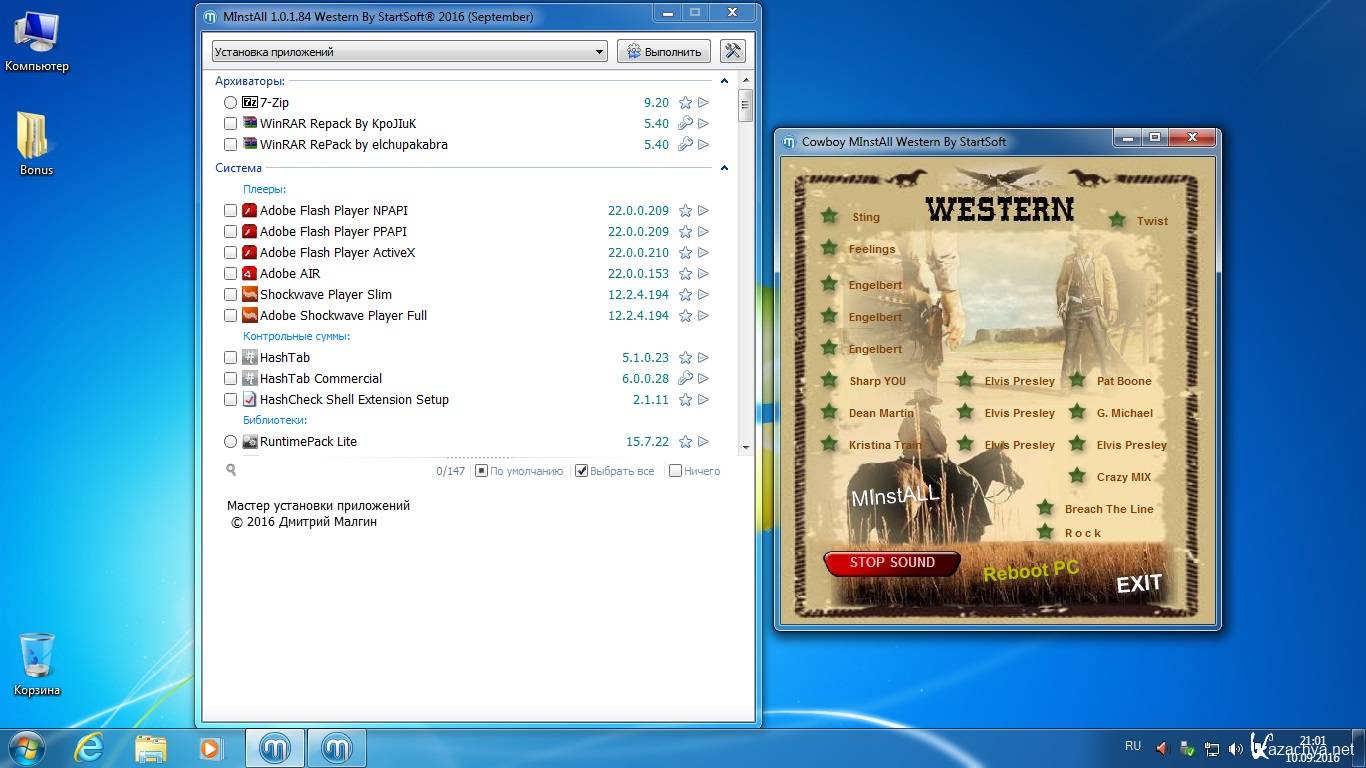Open Internet Explorer from the taskbar

(89, 747)
